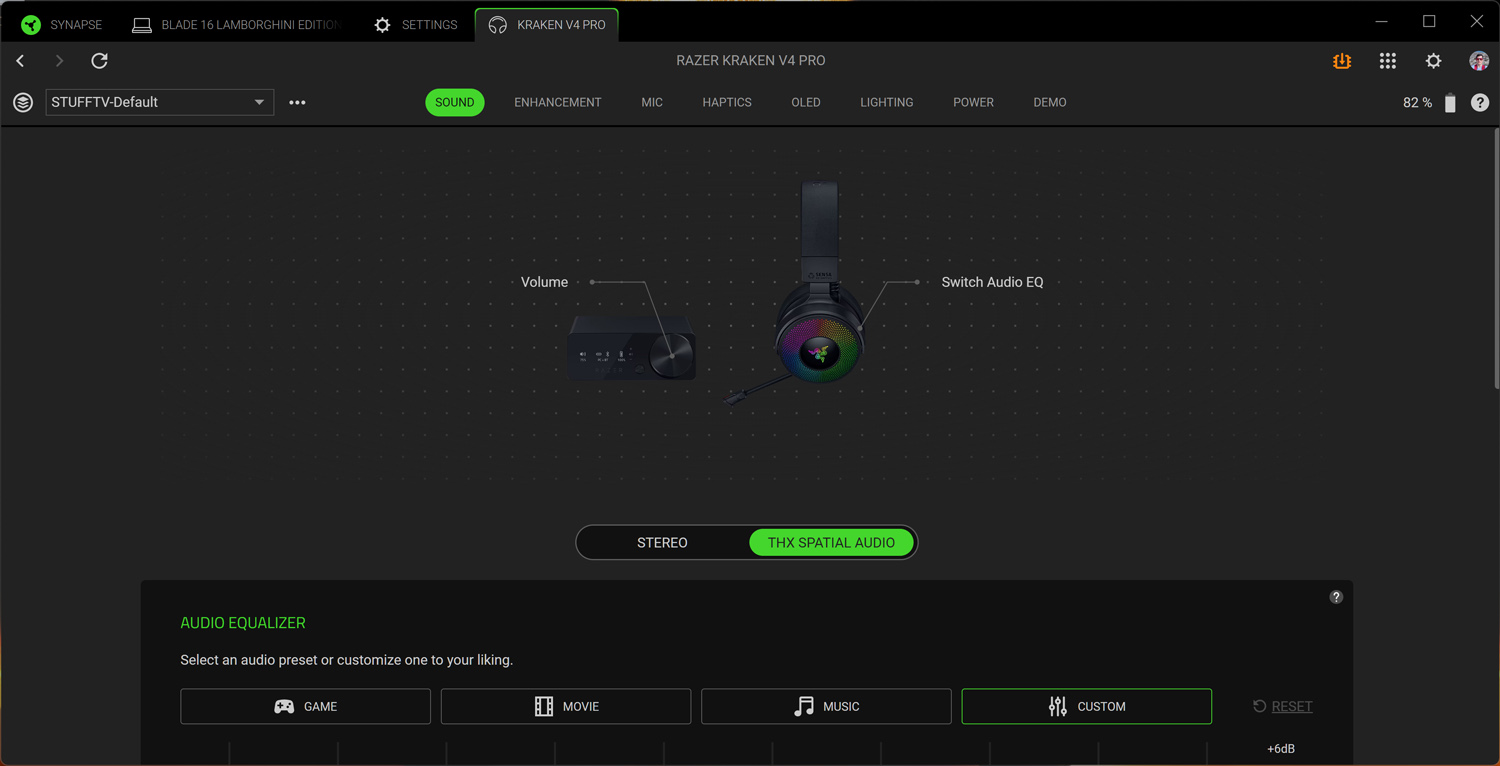Click the Volume label

coord(544,282)
